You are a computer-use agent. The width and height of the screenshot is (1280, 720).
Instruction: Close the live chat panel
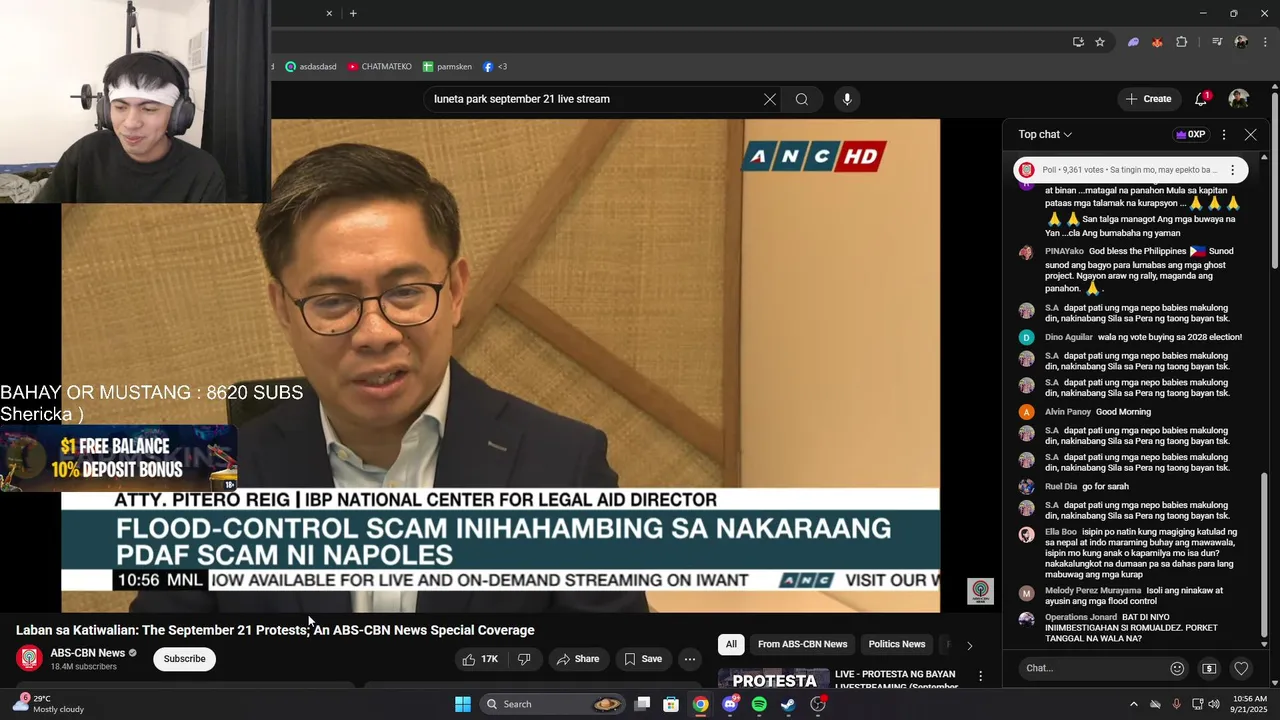(x=1250, y=134)
